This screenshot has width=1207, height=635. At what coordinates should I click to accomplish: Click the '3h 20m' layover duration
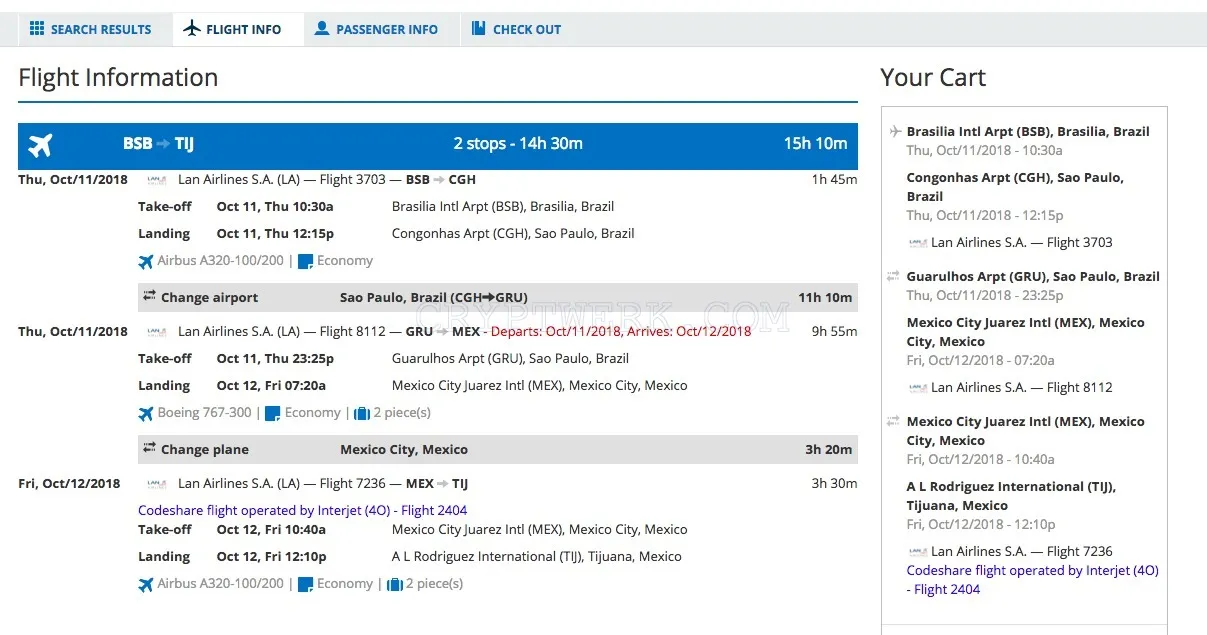click(x=829, y=449)
